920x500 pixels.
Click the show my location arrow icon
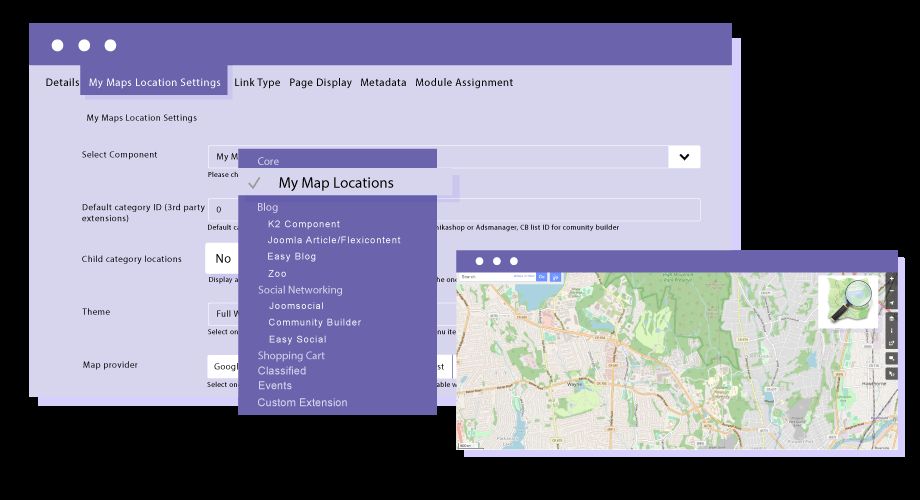[x=891, y=303]
